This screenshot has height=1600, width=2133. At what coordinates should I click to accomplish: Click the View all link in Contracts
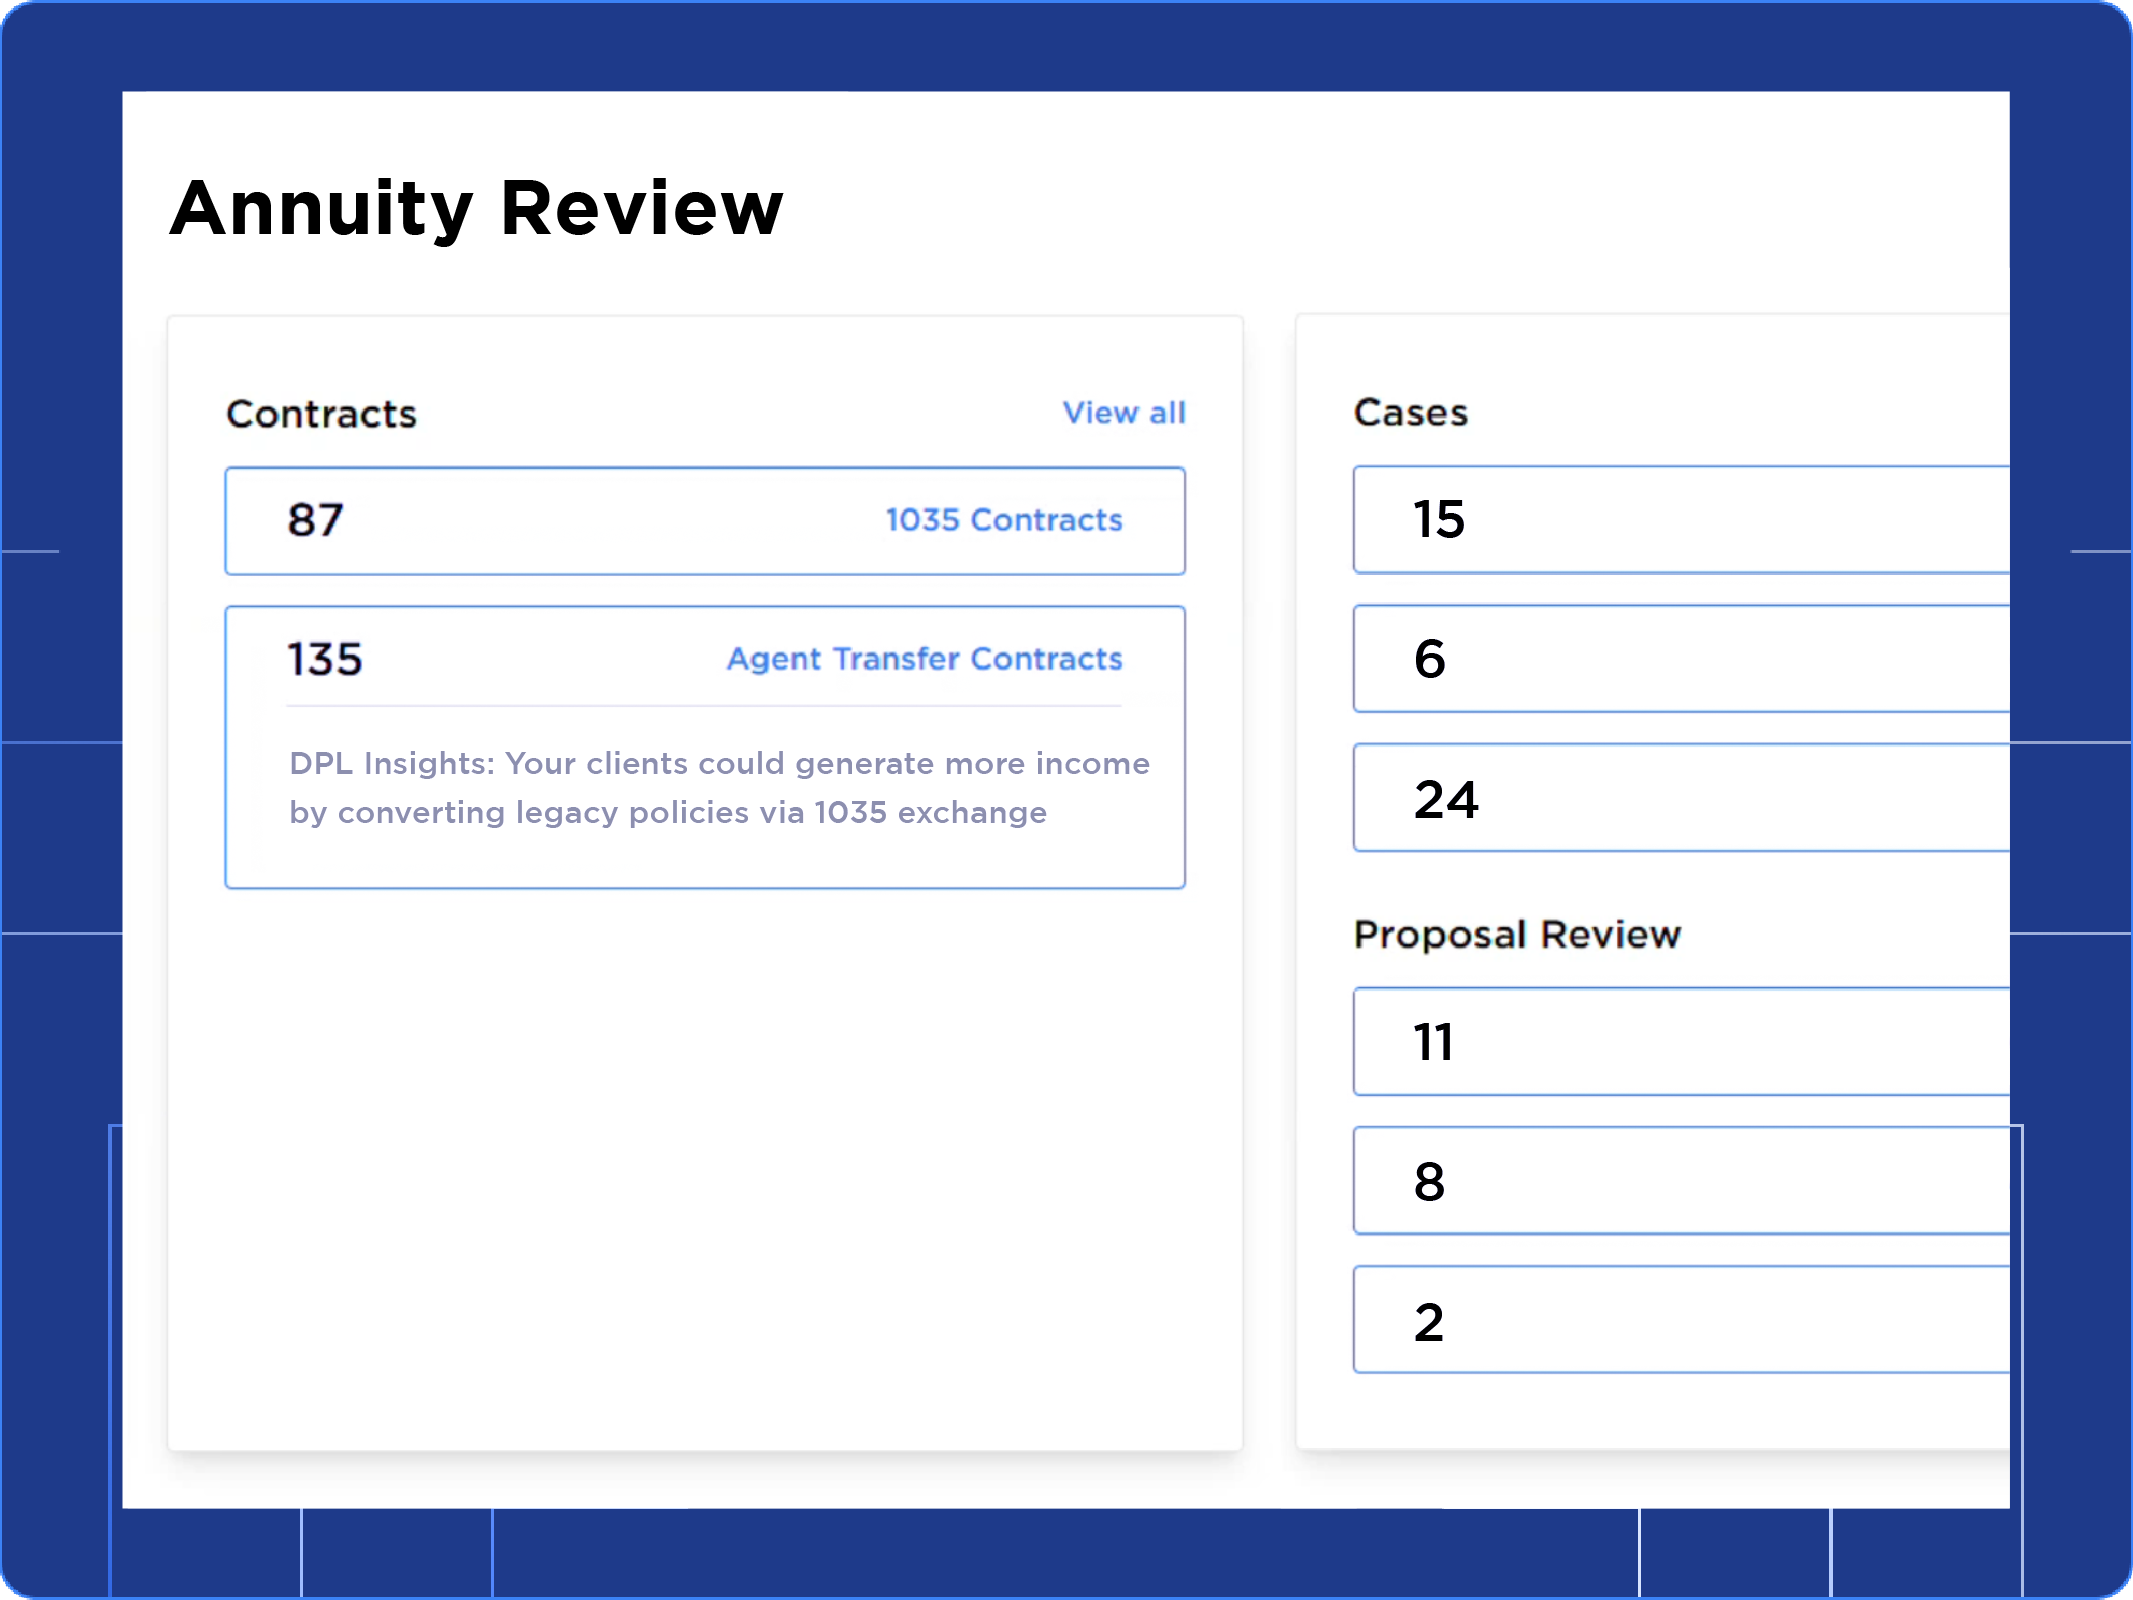1123,413
